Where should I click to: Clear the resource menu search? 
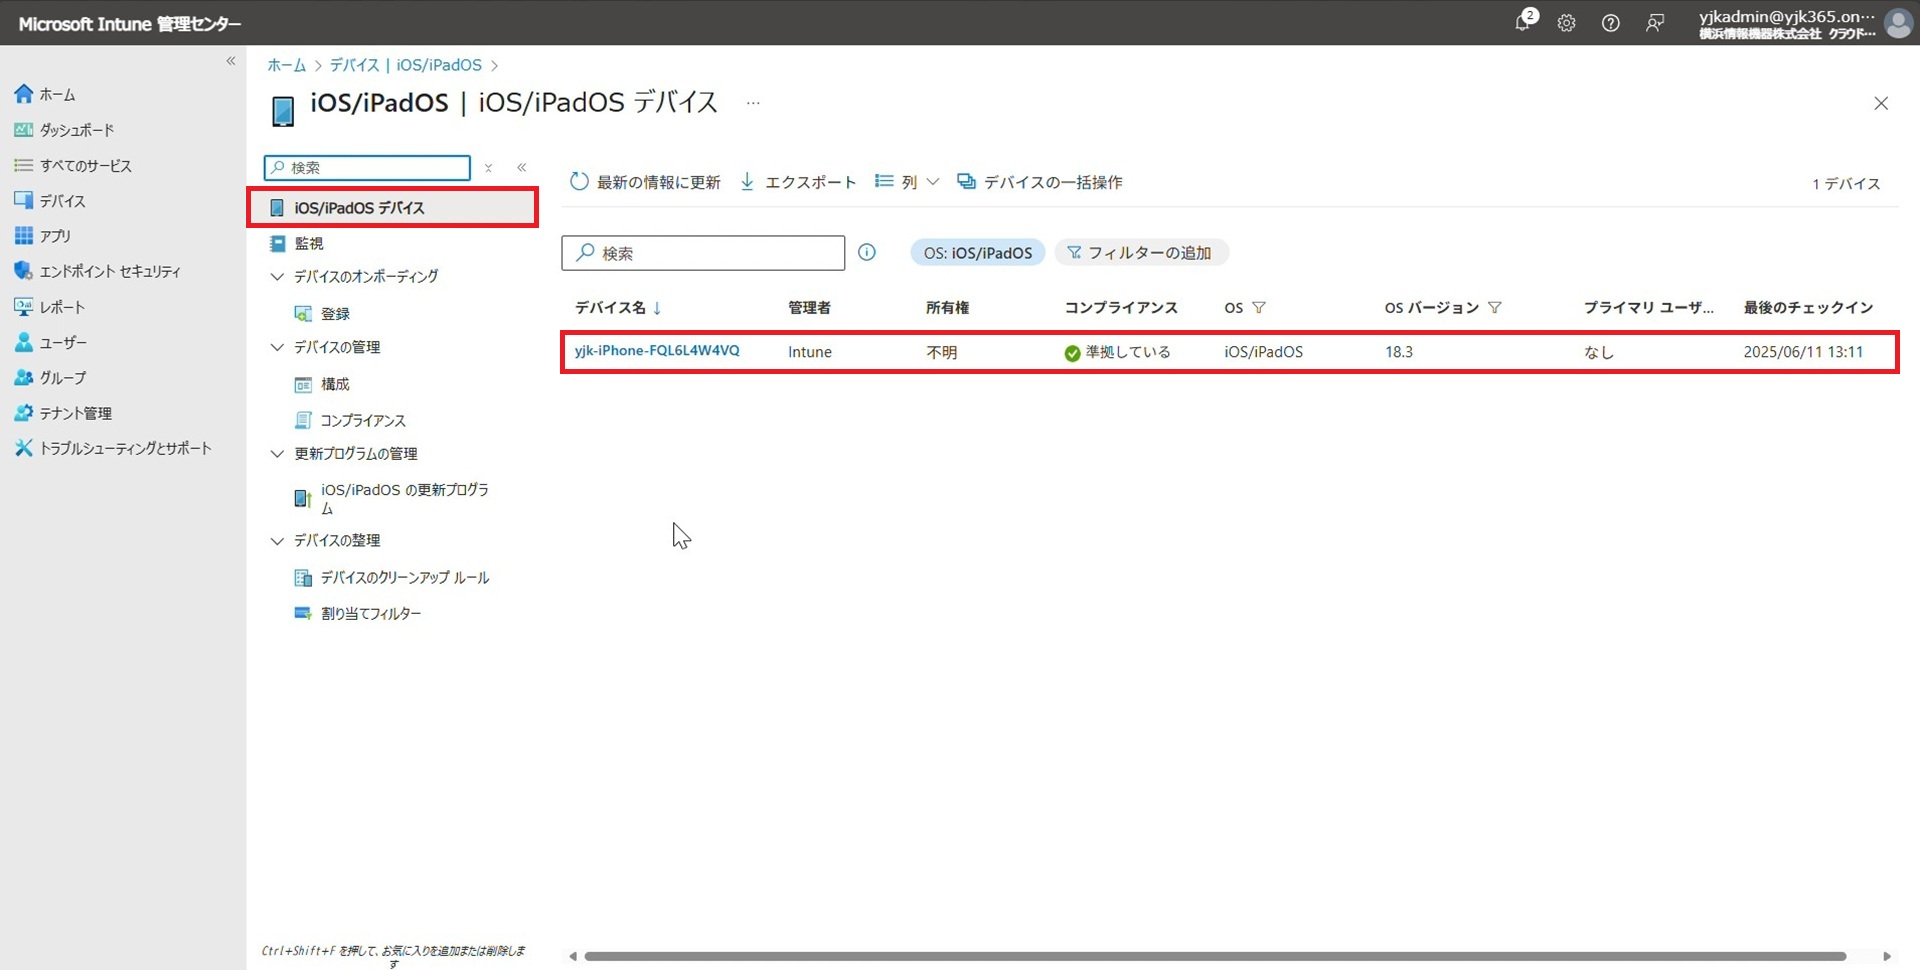click(x=488, y=168)
